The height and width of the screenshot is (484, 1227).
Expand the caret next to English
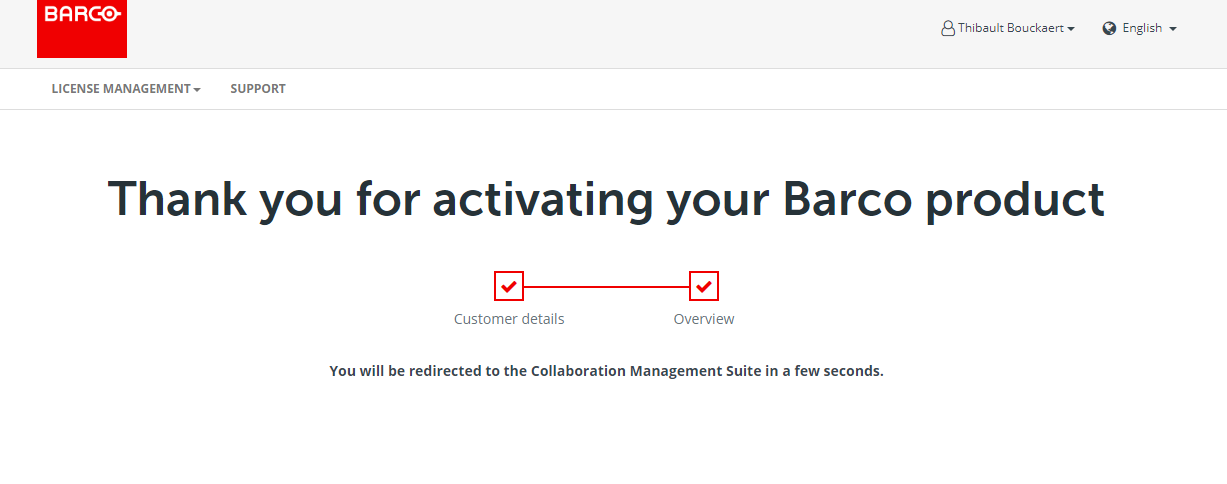(1173, 30)
